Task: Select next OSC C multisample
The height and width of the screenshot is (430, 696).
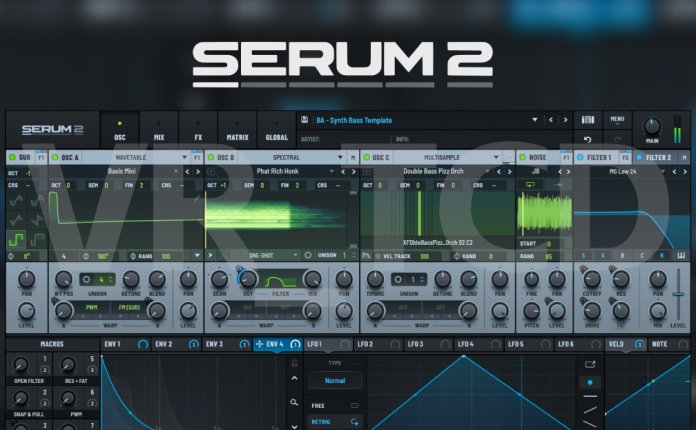Action: pyautogui.click(x=510, y=171)
